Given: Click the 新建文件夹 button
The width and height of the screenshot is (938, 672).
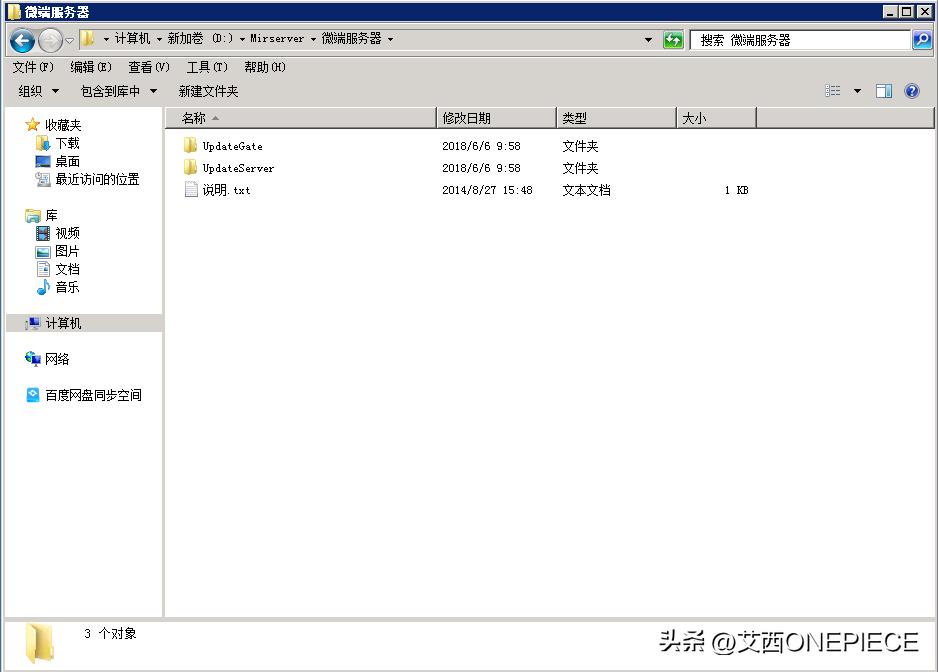Looking at the screenshot, I should tap(207, 91).
